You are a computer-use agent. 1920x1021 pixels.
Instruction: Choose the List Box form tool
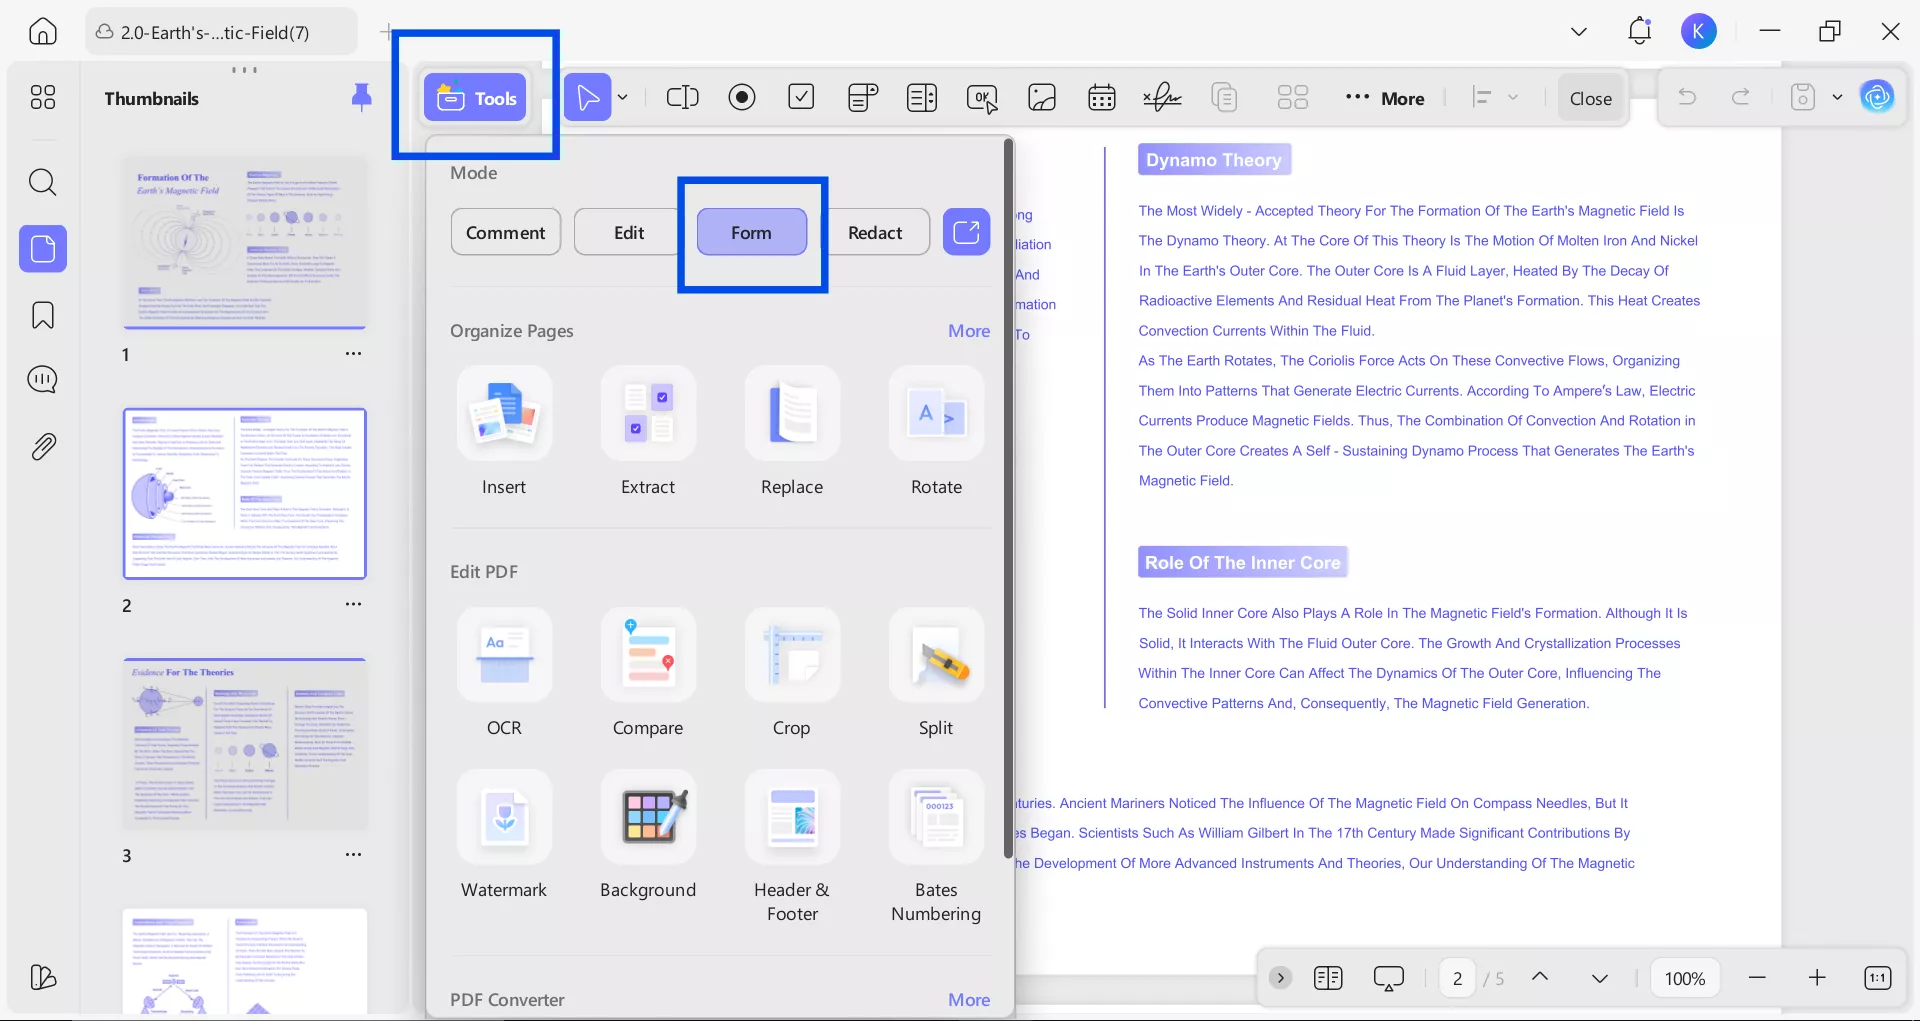click(x=922, y=97)
